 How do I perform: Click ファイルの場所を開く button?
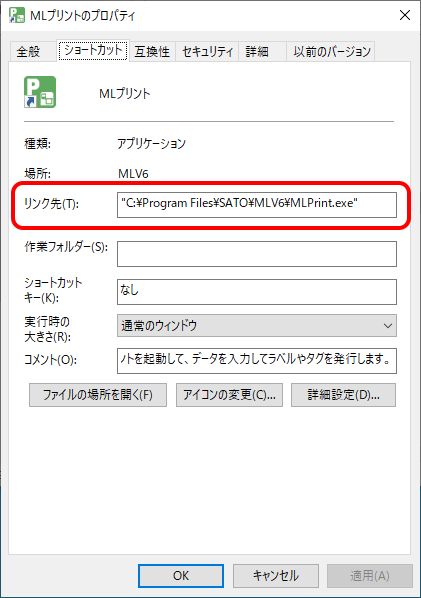coord(98,395)
